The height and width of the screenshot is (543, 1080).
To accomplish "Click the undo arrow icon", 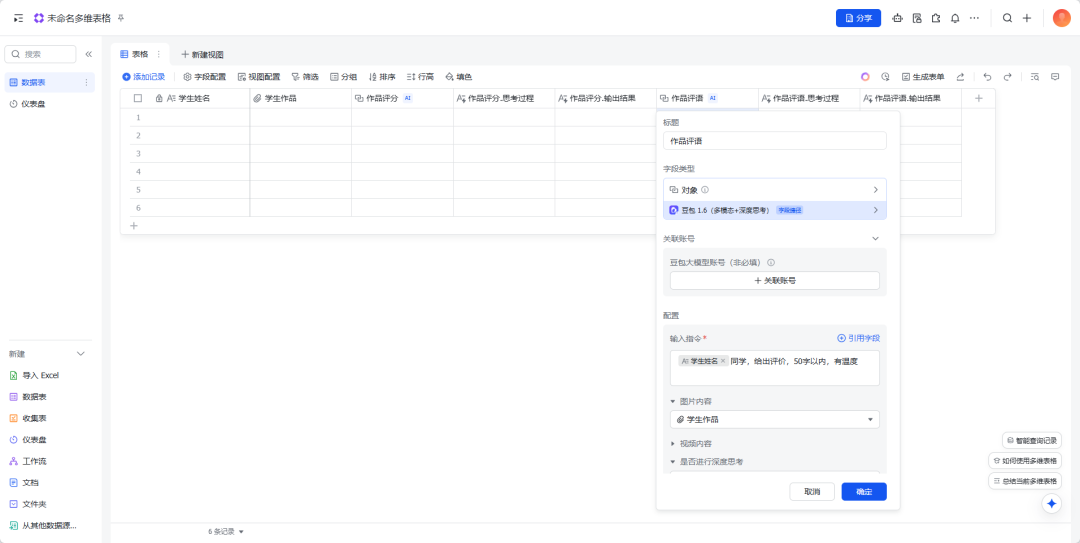I will (x=987, y=77).
